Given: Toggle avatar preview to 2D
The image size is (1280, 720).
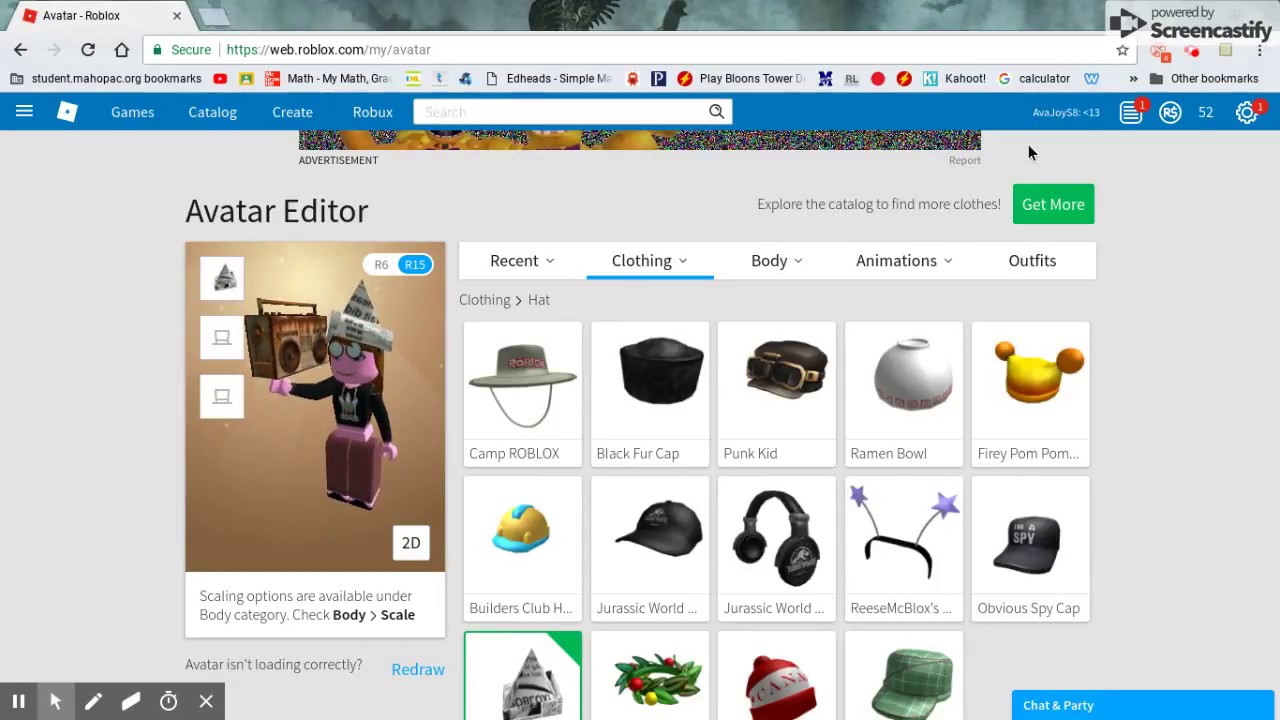Looking at the screenshot, I should tap(411, 543).
